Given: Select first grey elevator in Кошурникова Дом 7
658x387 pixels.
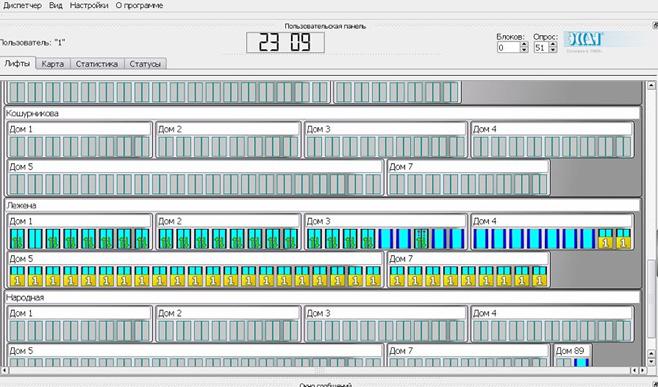Looking at the screenshot, I should [x=397, y=184].
